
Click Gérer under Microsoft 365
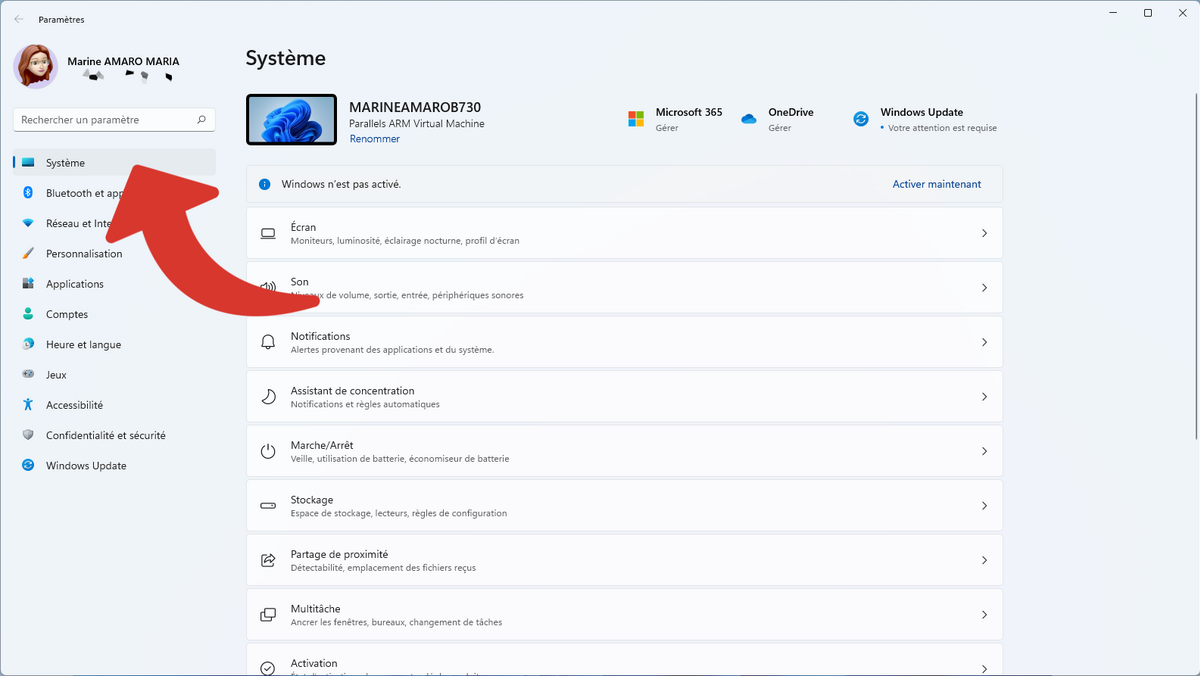pos(667,128)
